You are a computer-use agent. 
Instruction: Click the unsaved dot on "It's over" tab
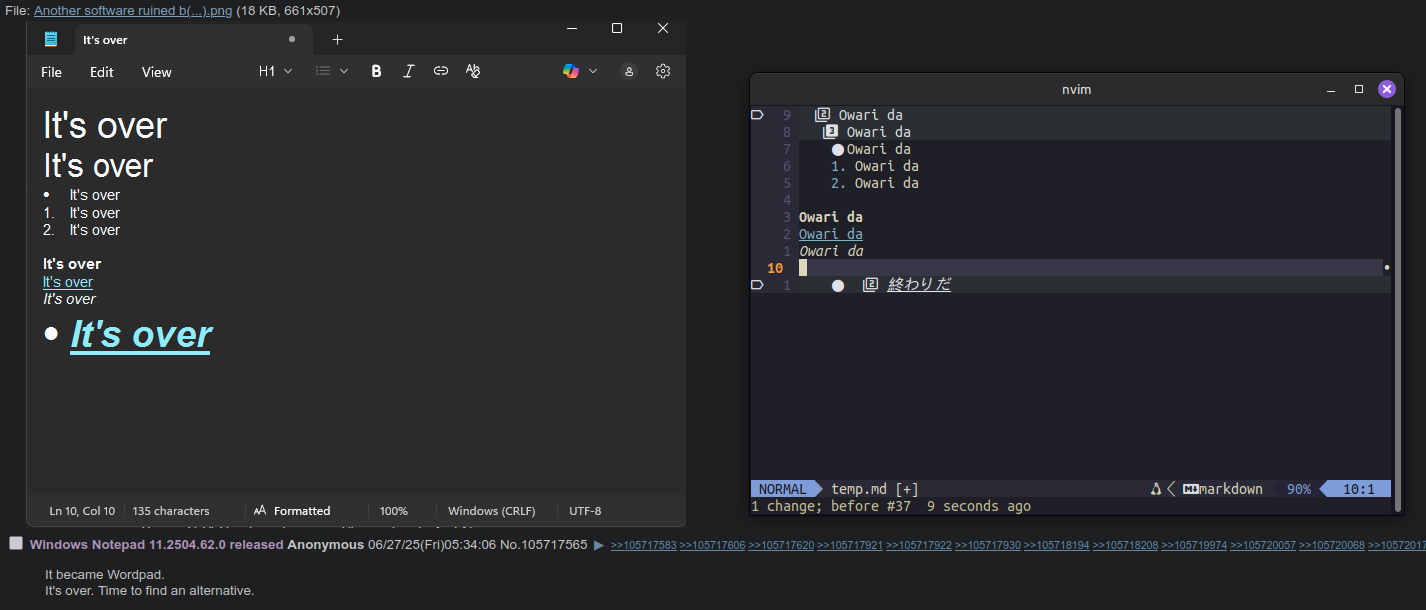pos(292,39)
